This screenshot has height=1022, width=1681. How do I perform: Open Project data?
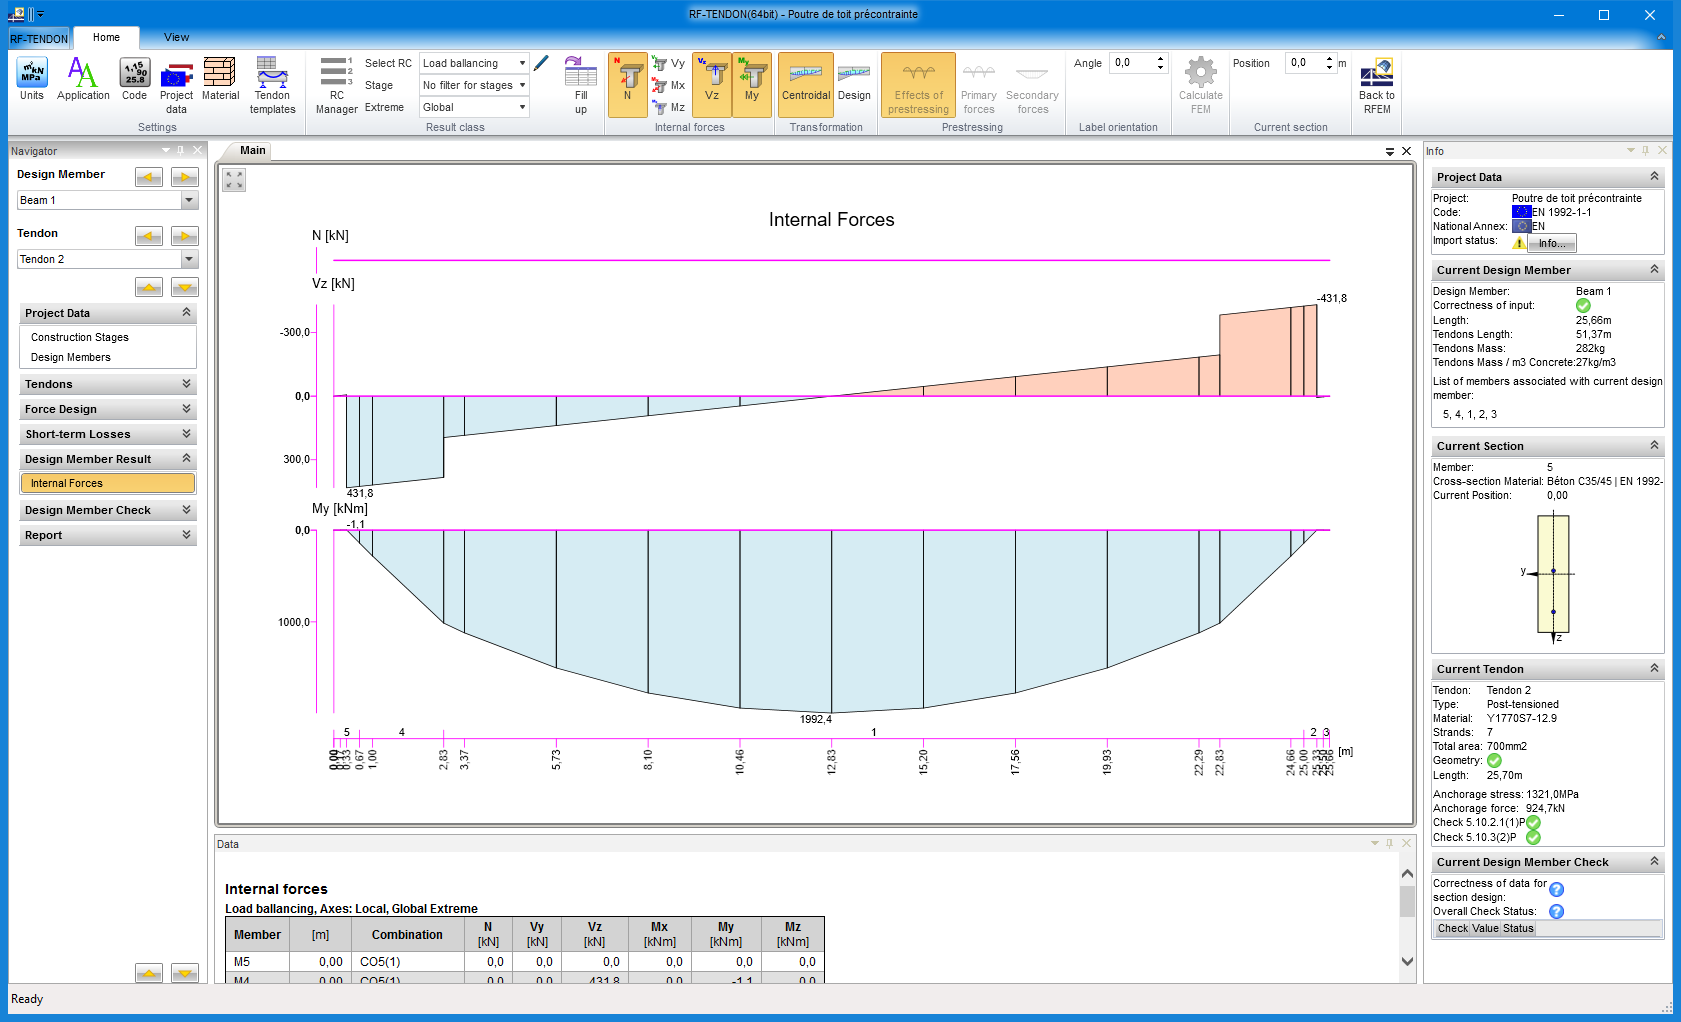tap(177, 85)
